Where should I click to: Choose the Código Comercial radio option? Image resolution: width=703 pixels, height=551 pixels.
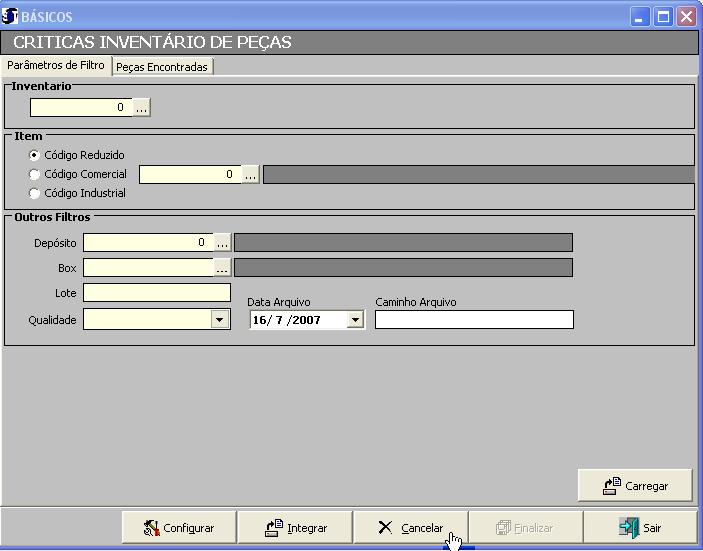pyautogui.click(x=35, y=175)
